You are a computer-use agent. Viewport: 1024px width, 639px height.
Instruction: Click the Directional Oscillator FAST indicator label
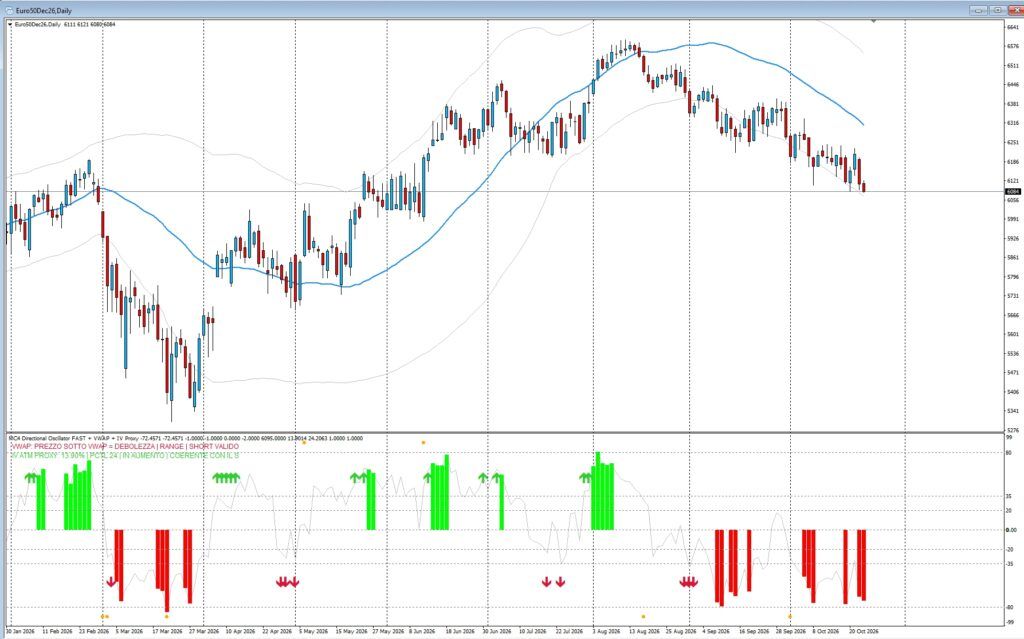pos(186,438)
